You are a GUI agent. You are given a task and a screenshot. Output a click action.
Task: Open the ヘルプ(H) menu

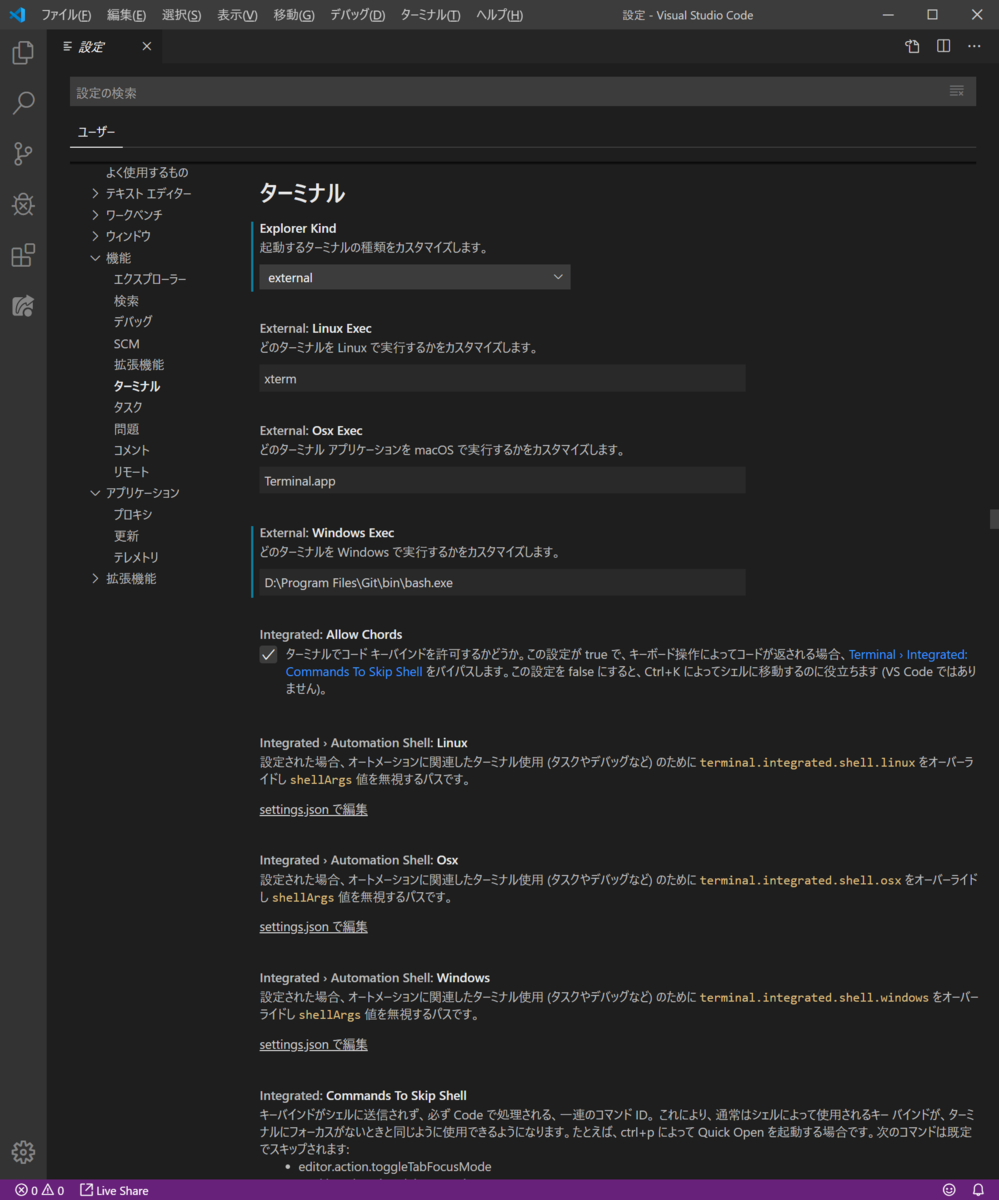click(x=499, y=15)
